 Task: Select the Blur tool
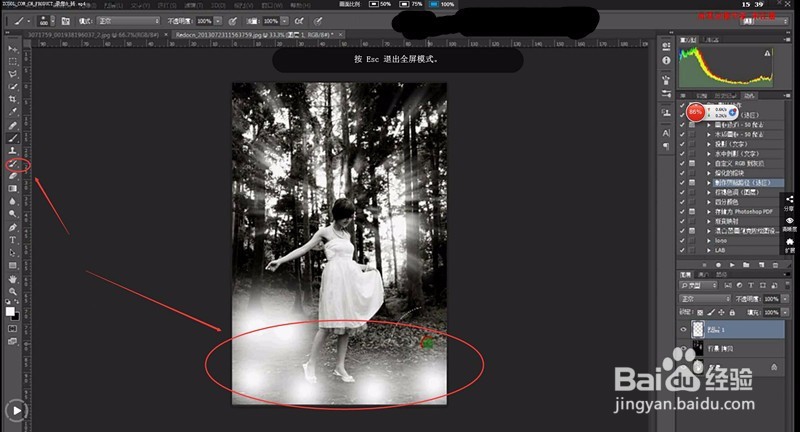pyautogui.click(x=13, y=201)
